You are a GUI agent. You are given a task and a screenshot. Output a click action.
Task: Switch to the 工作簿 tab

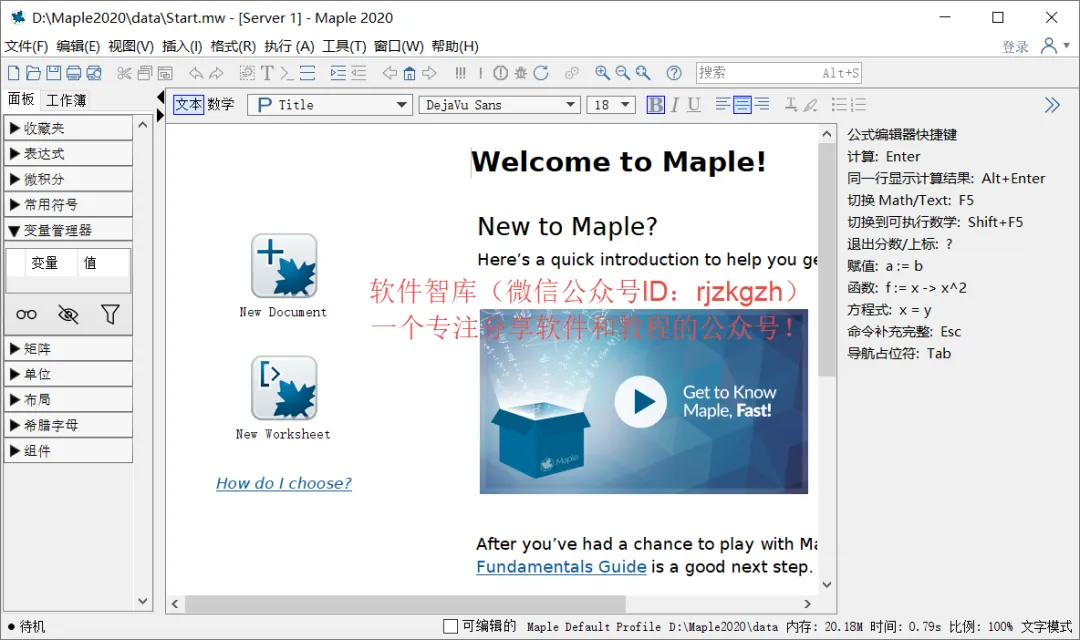pyautogui.click(x=66, y=101)
